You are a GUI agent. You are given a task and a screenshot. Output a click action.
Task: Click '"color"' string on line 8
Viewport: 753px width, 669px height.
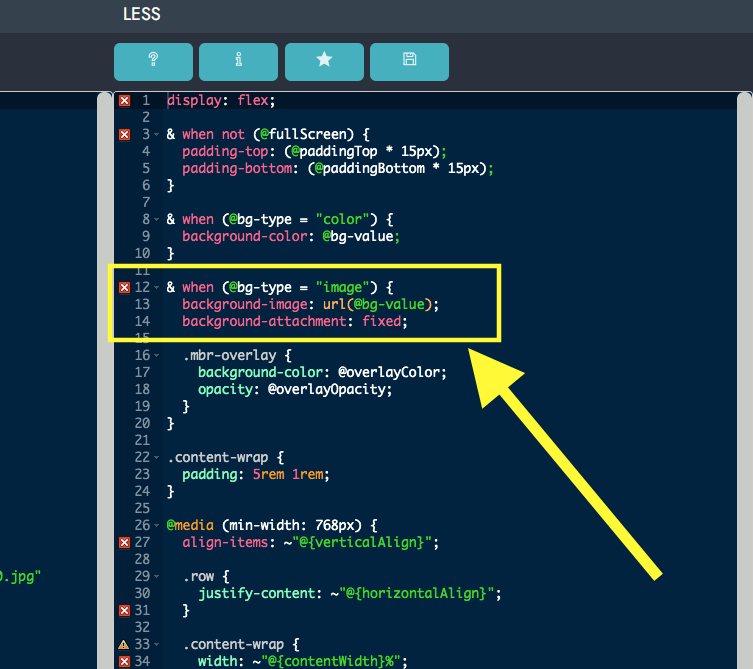click(x=343, y=219)
